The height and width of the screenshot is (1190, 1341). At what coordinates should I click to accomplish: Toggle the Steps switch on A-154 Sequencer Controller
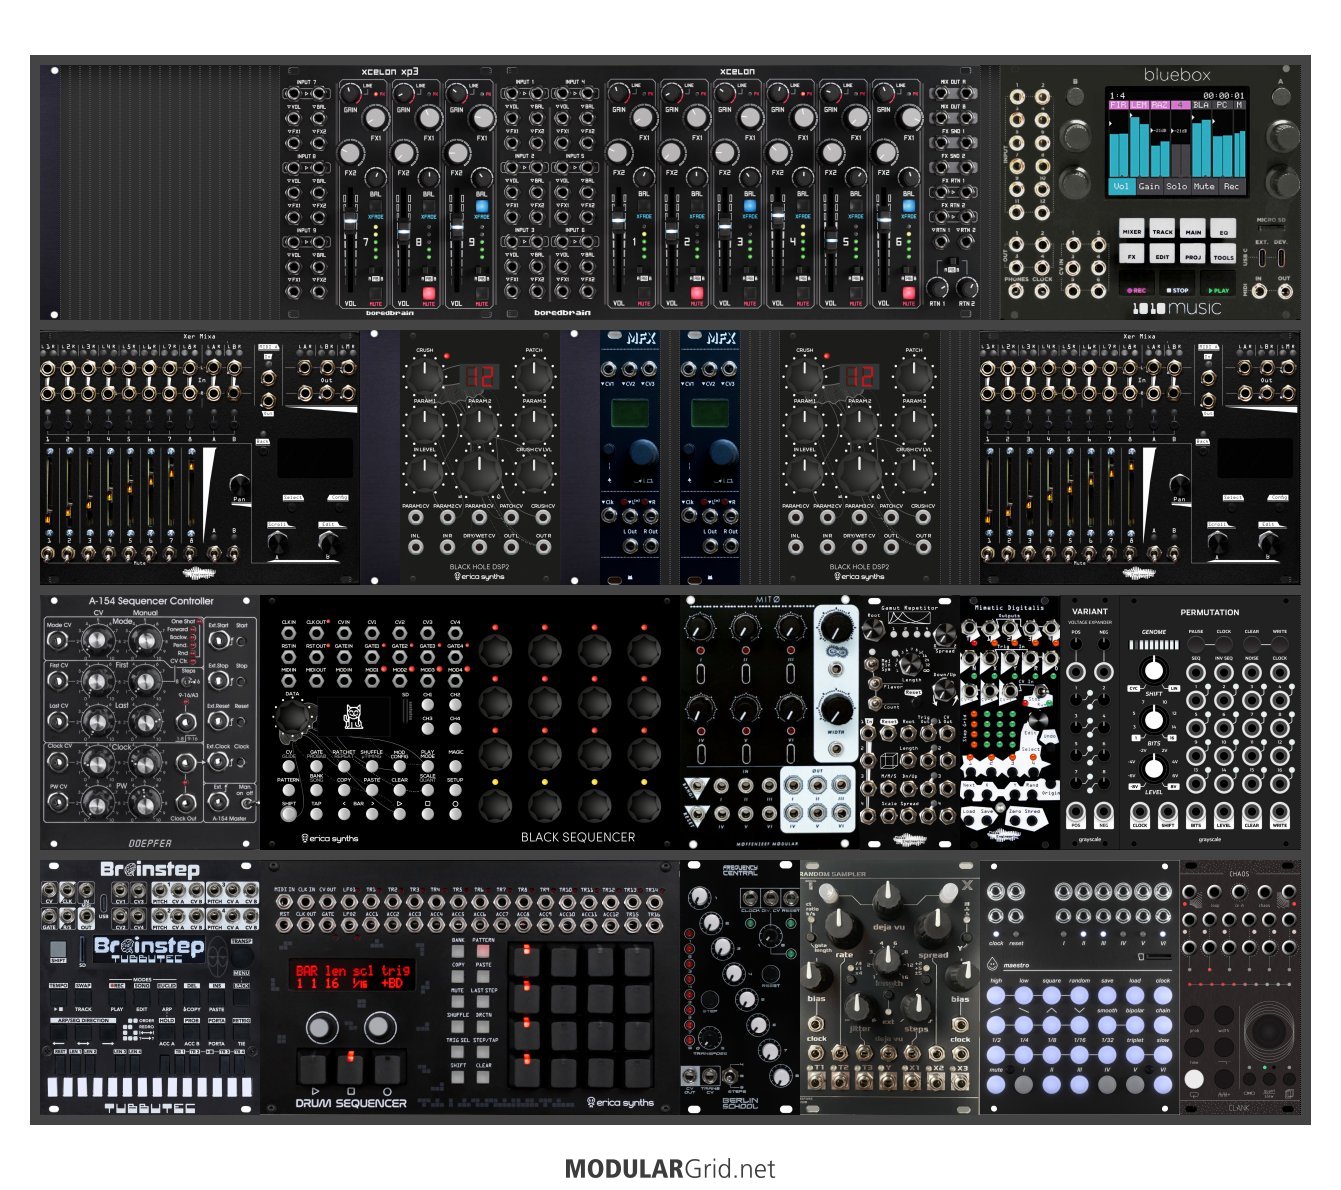coord(185,682)
